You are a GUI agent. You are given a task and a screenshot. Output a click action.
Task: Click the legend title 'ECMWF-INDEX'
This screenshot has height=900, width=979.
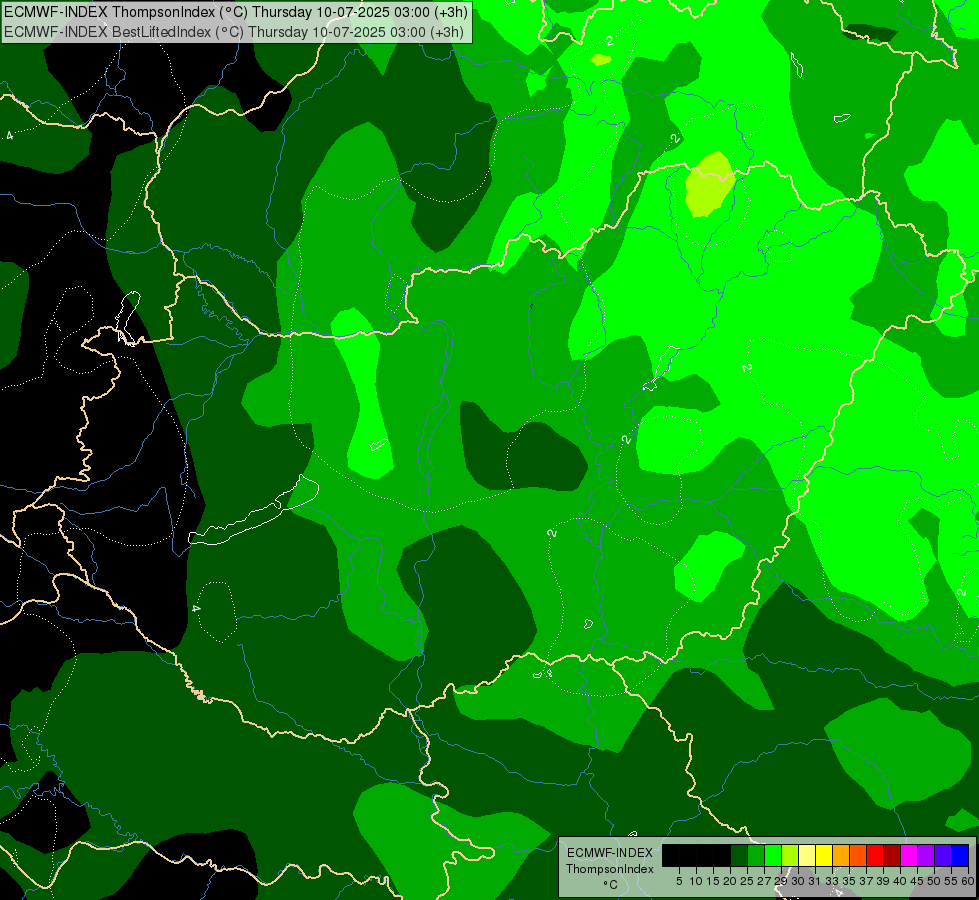tap(610, 853)
